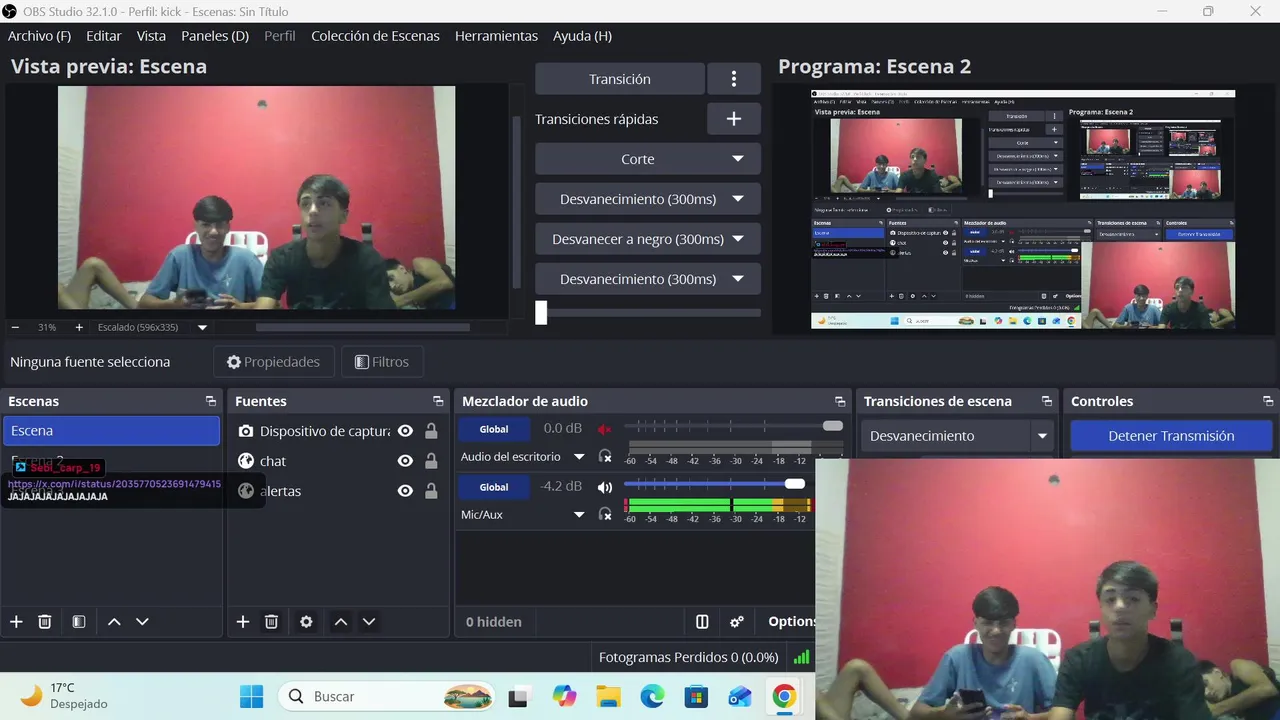Move source down in Fuentes list
This screenshot has width=1280, height=720.
[369, 622]
